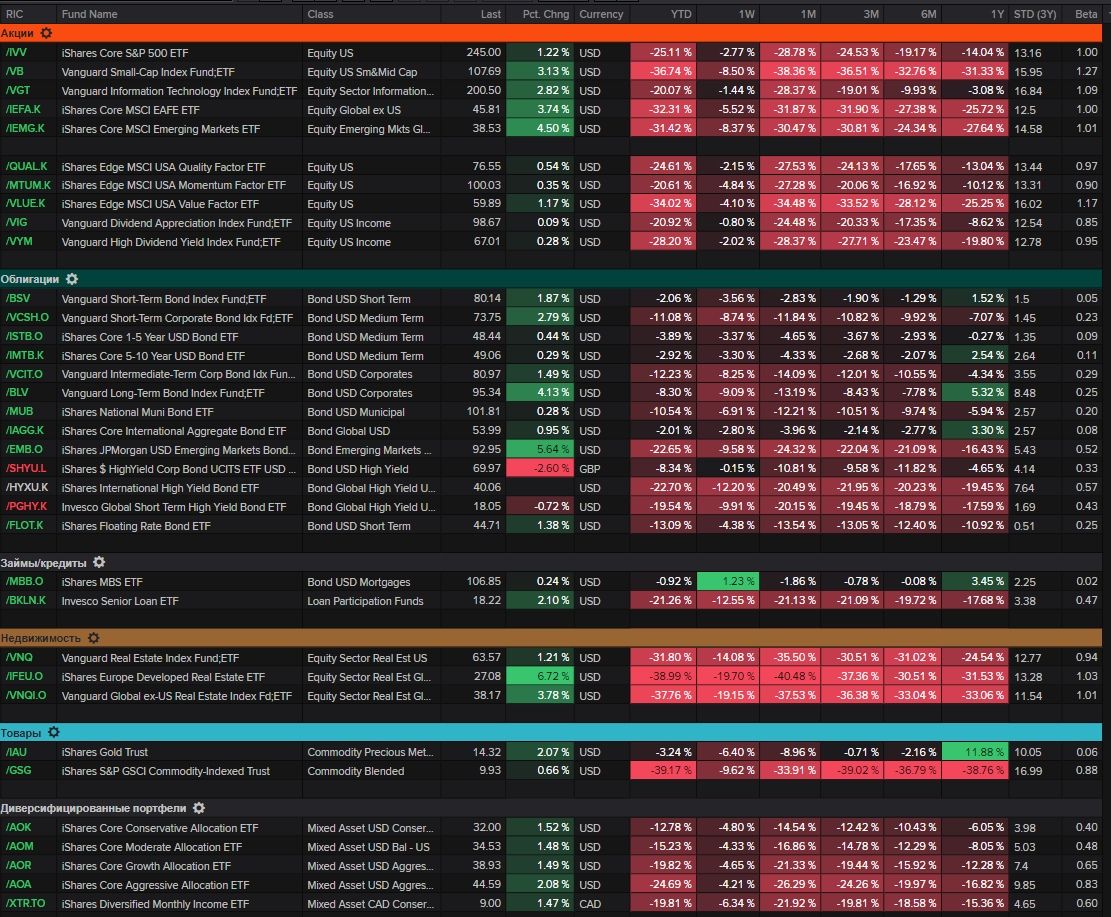Open the /IEMG.K ticker link
The width and height of the screenshot is (1111, 917).
click(25, 128)
